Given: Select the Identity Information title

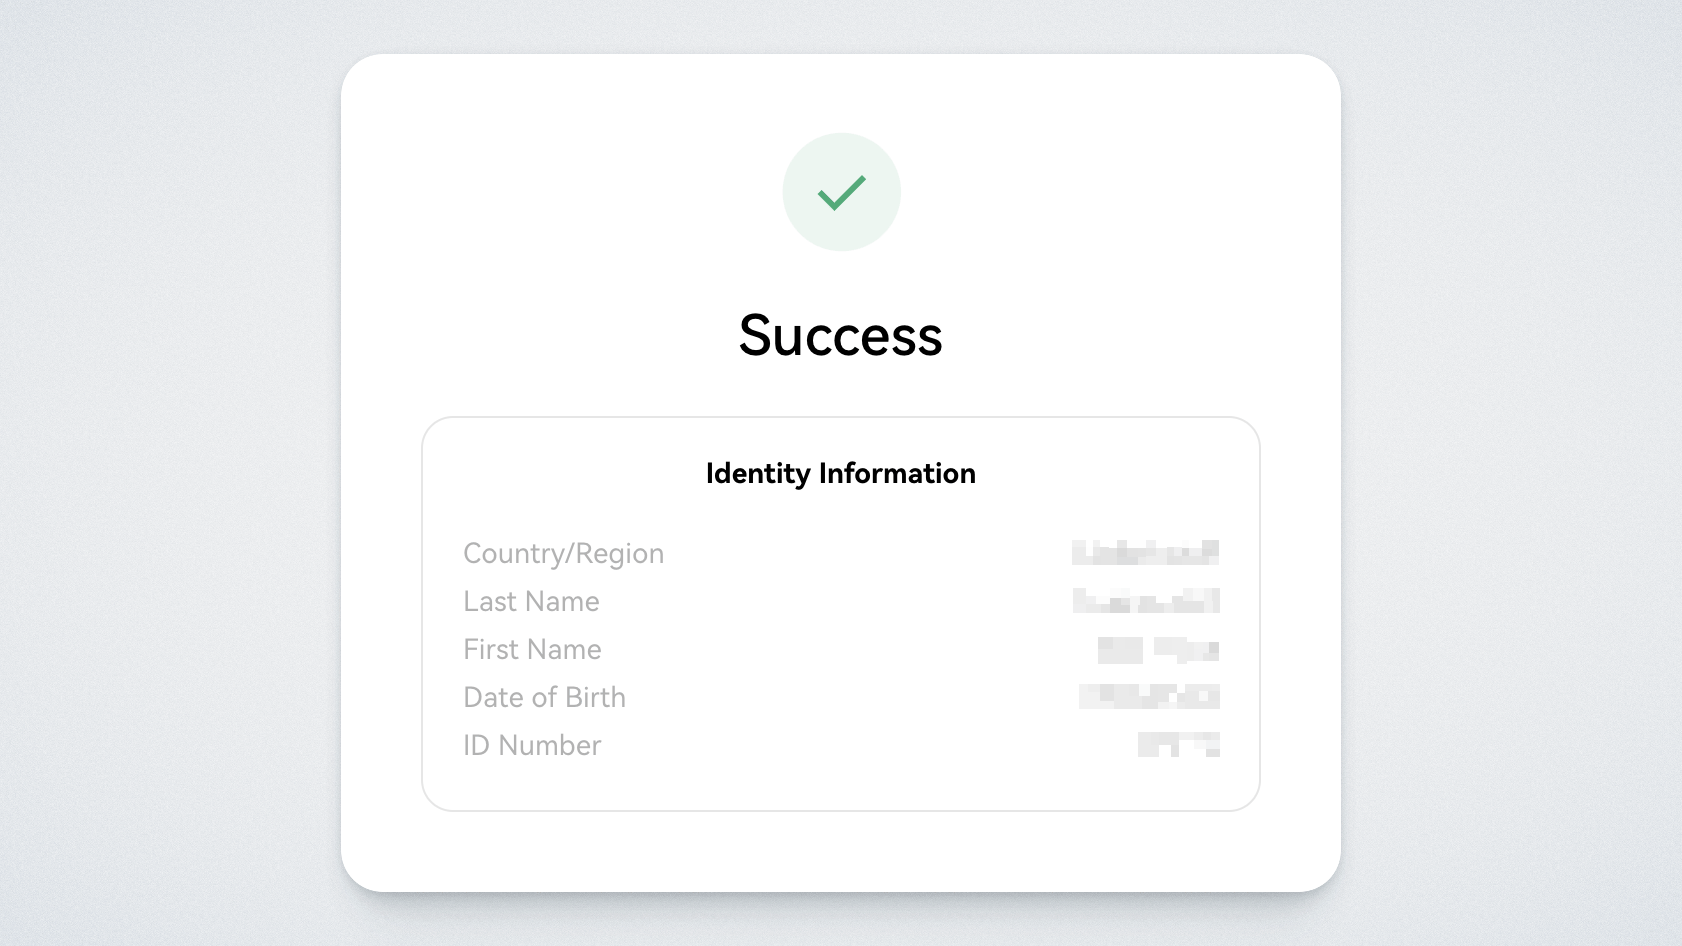Looking at the screenshot, I should (841, 473).
